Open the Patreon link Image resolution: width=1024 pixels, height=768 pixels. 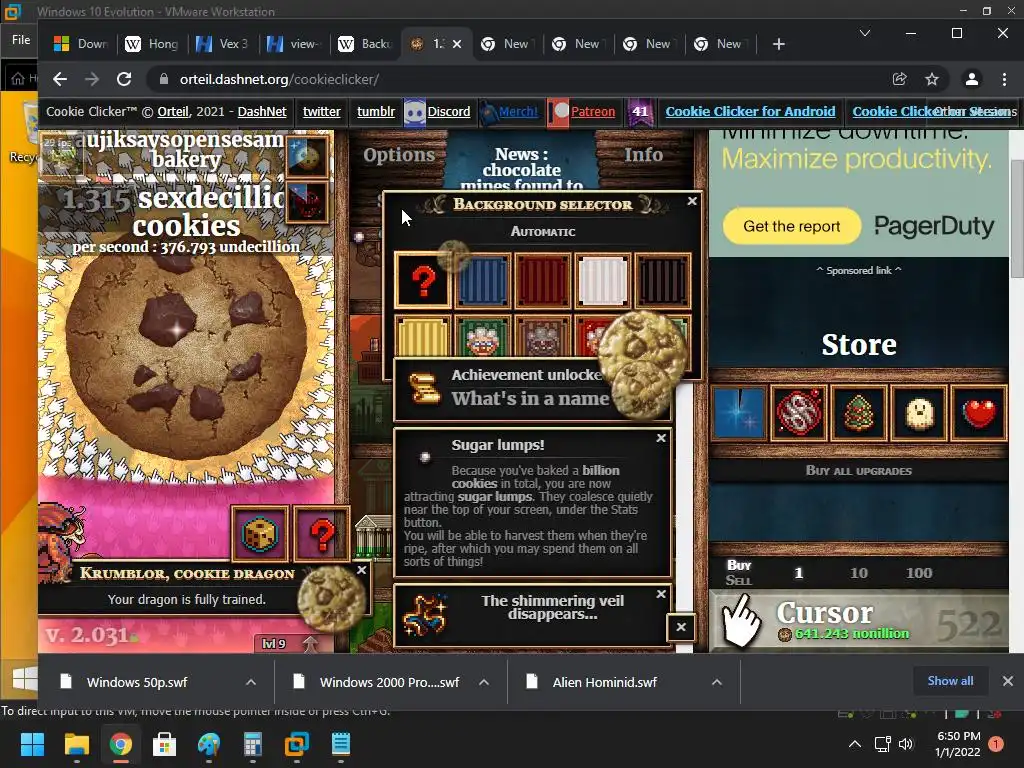point(592,112)
